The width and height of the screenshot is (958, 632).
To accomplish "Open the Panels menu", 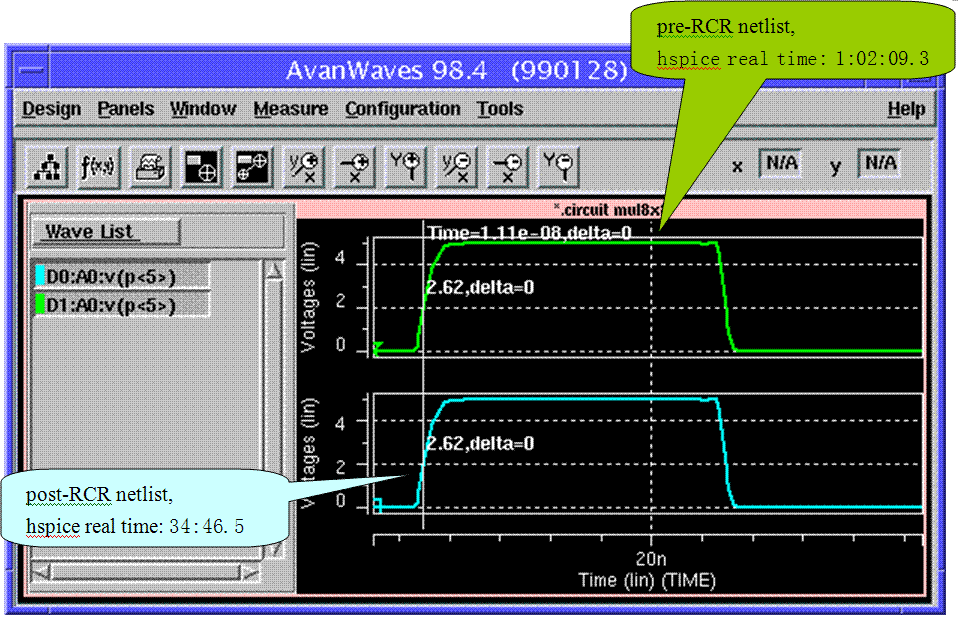I will [126, 109].
